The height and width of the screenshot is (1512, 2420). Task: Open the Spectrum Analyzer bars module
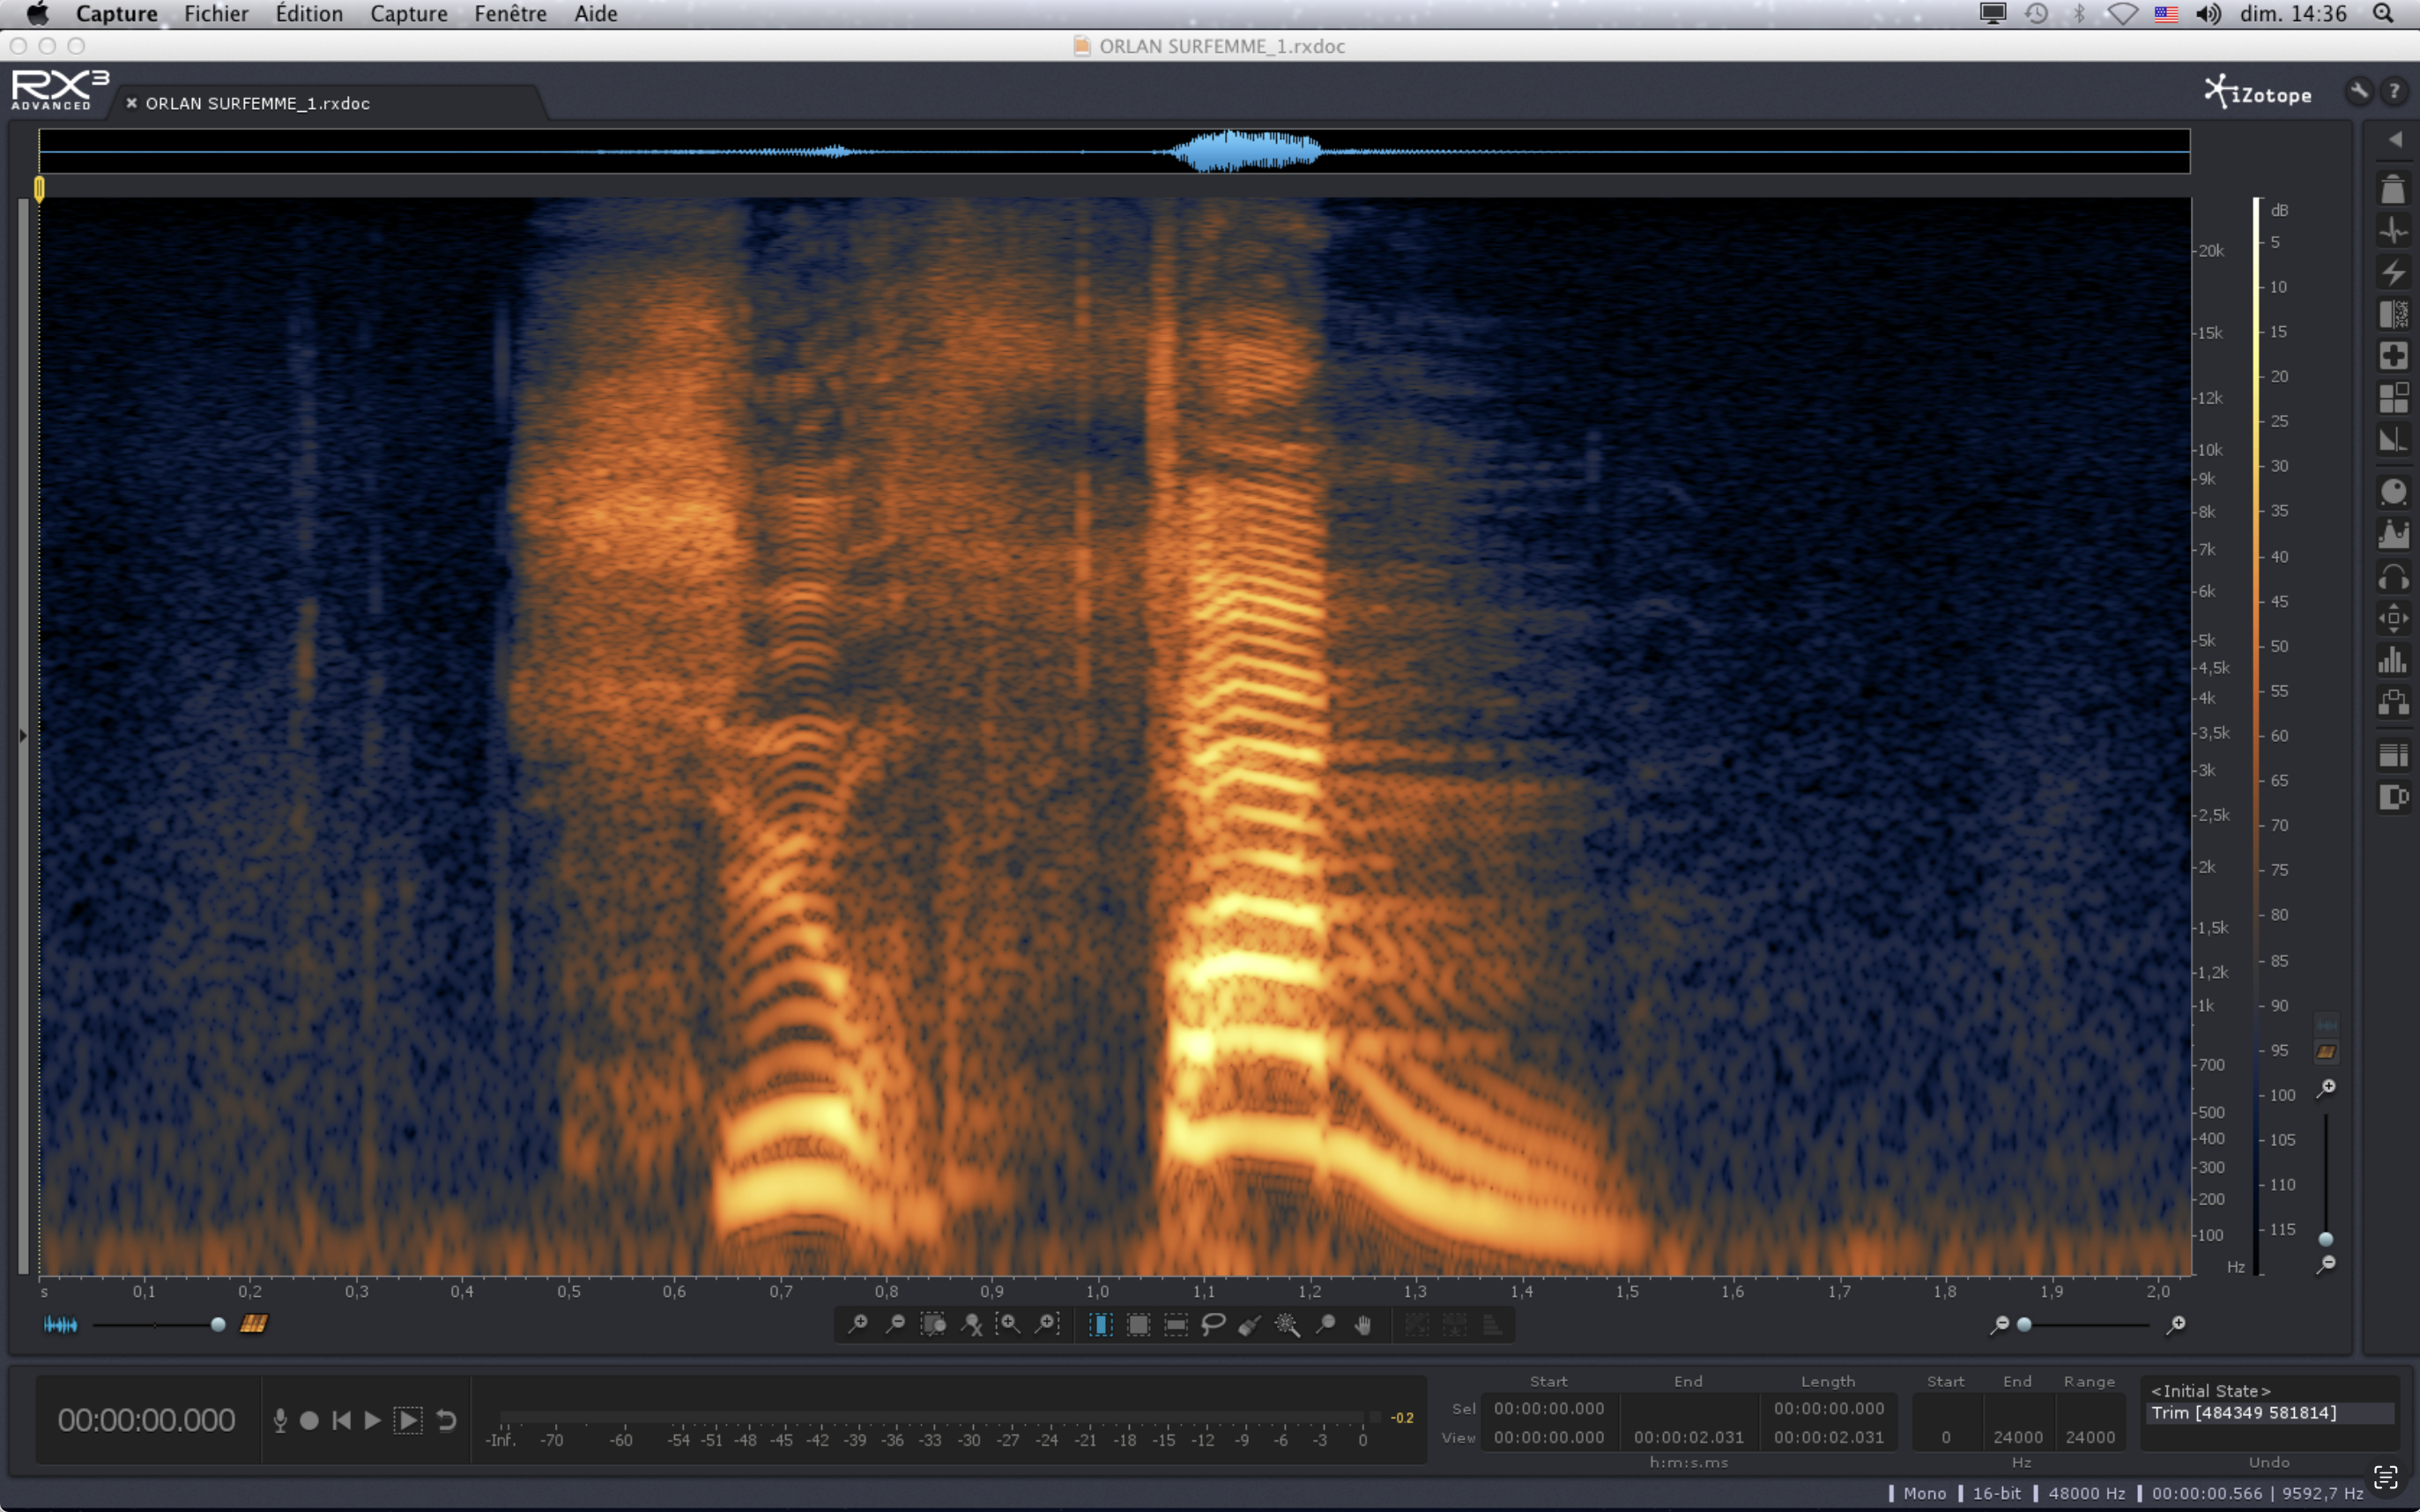2393,660
